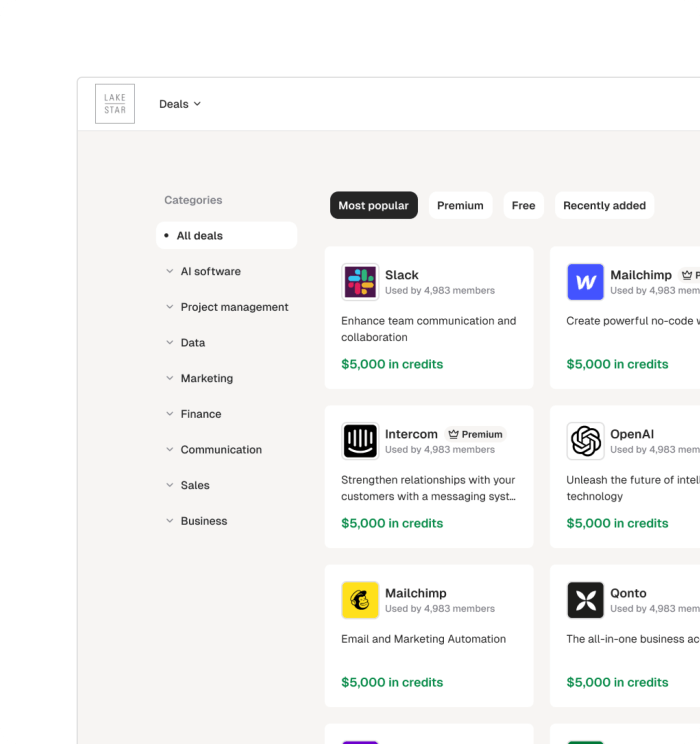Screen dimensions: 700x744
Task: Open the Slack deal title
Action: 402,275
